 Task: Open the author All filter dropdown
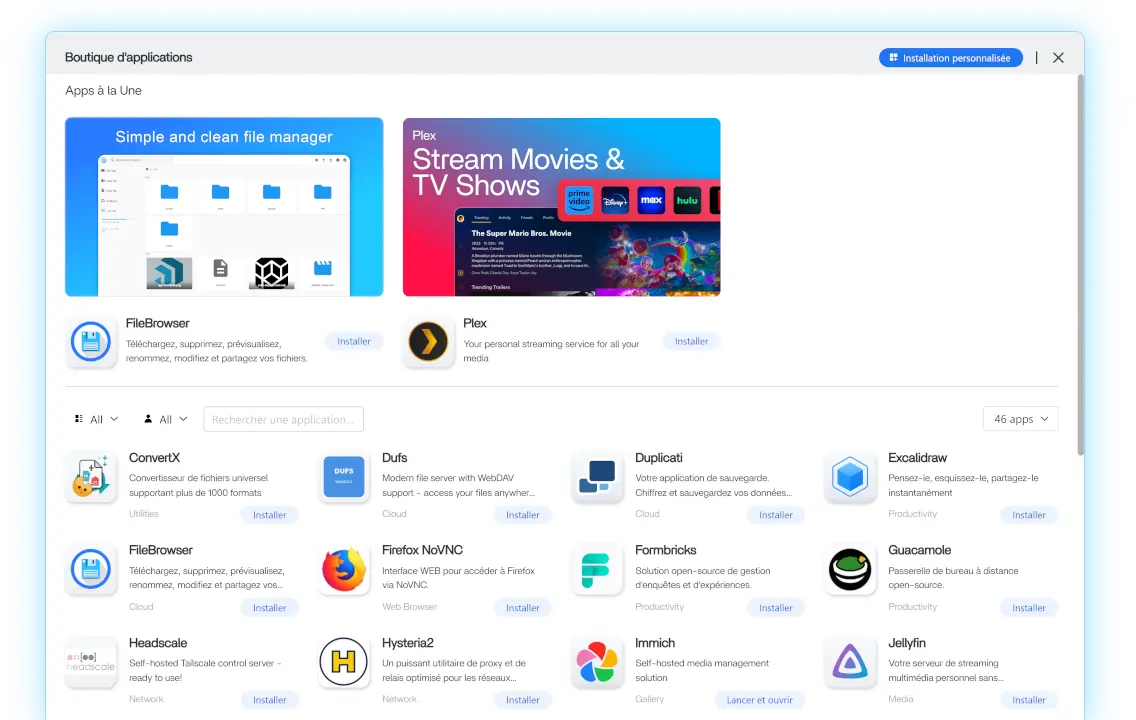tap(166, 419)
